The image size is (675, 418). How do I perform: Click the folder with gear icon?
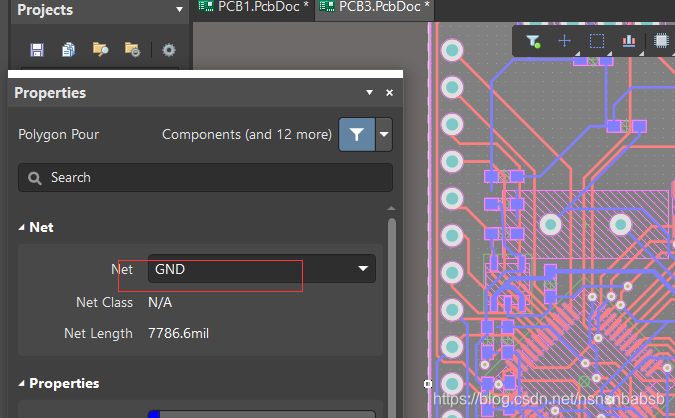pyautogui.click(x=132, y=50)
